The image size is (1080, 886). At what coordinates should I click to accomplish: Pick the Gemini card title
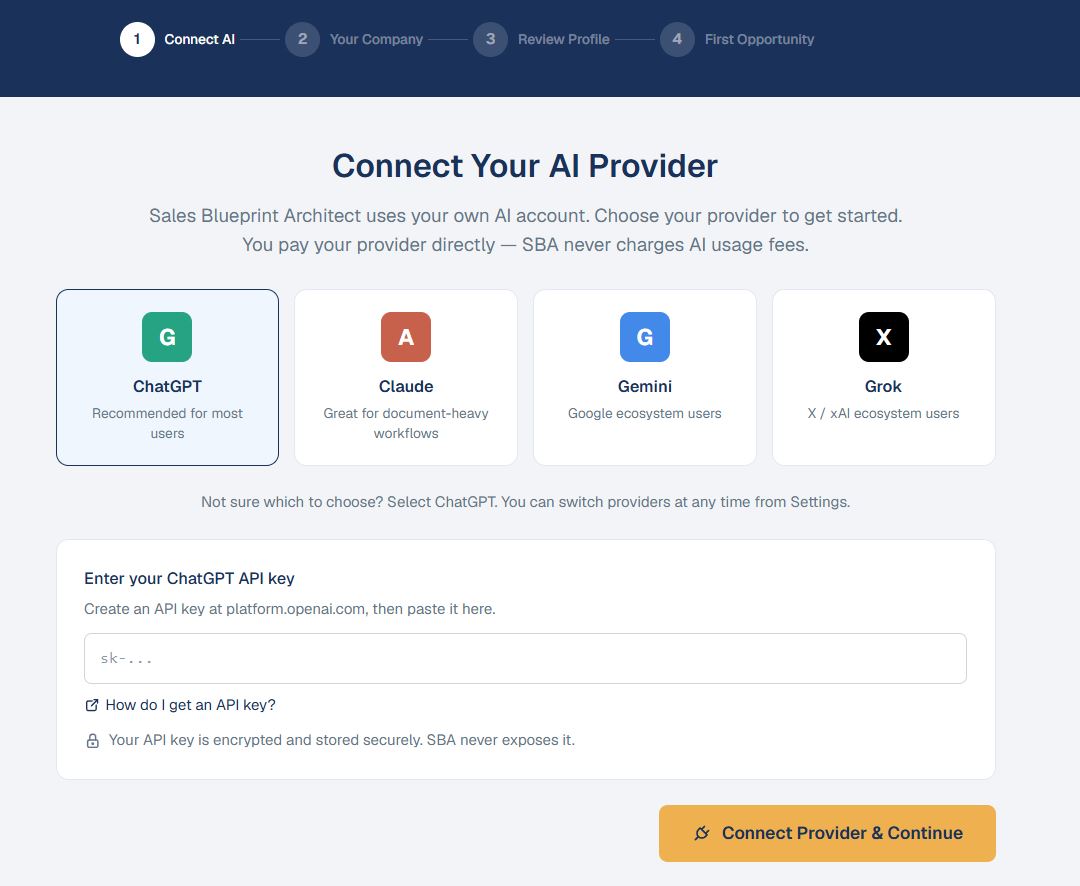pos(645,387)
